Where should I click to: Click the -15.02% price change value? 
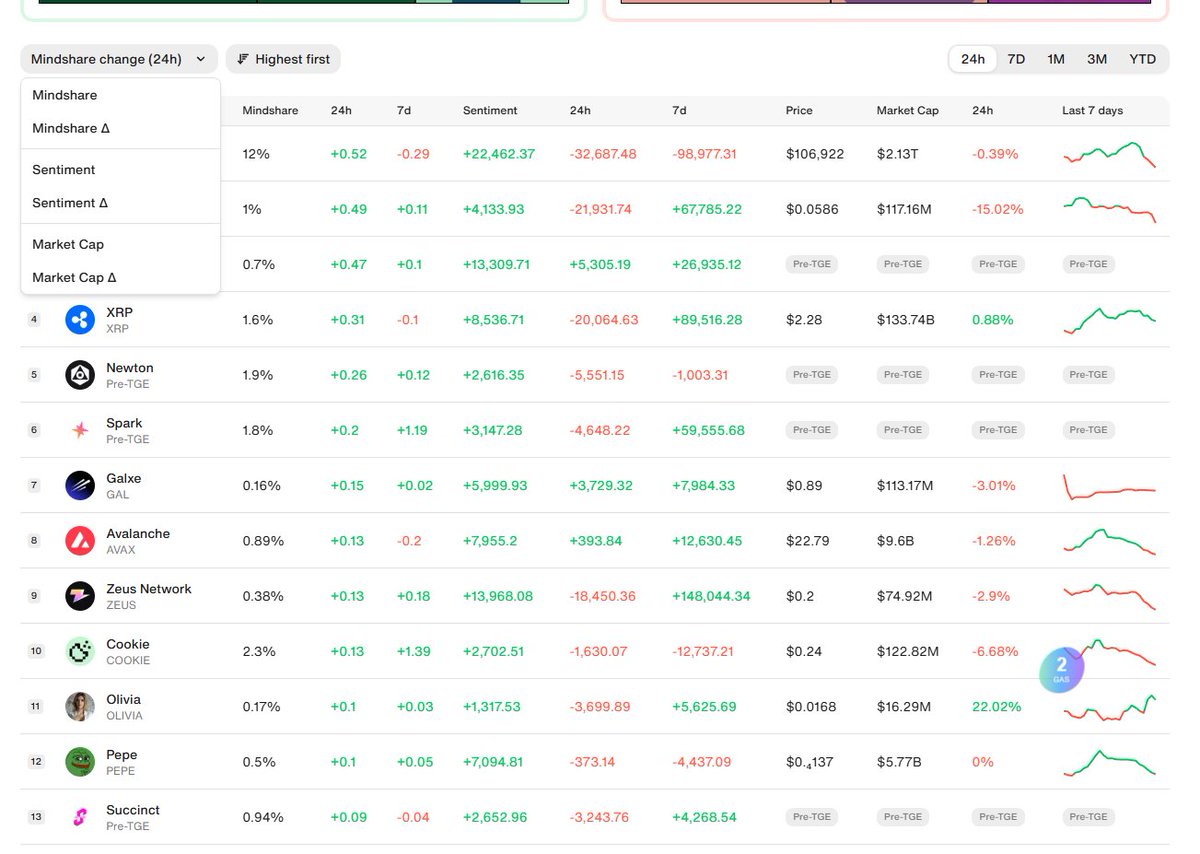pyautogui.click(x=998, y=209)
